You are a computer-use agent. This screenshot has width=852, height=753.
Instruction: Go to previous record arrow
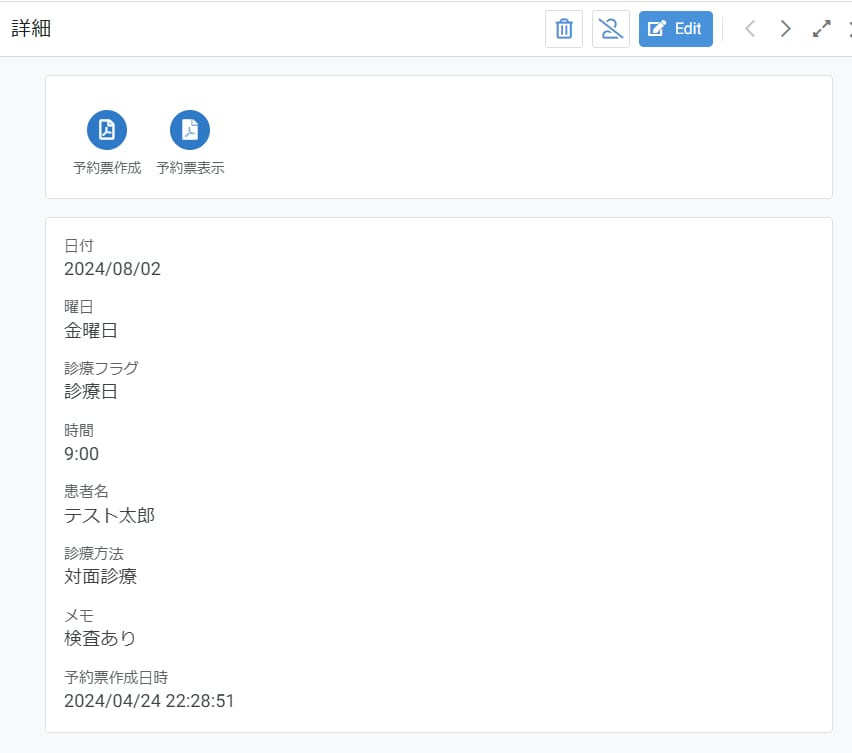pyautogui.click(x=750, y=29)
